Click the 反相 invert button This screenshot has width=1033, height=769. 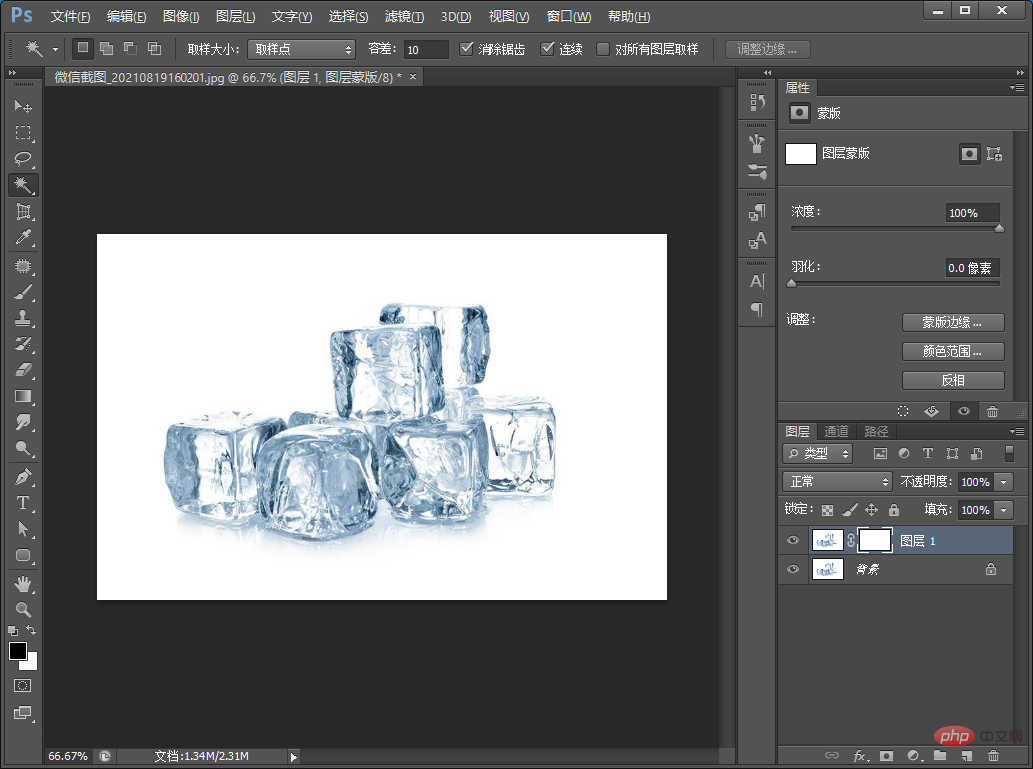tap(952, 380)
